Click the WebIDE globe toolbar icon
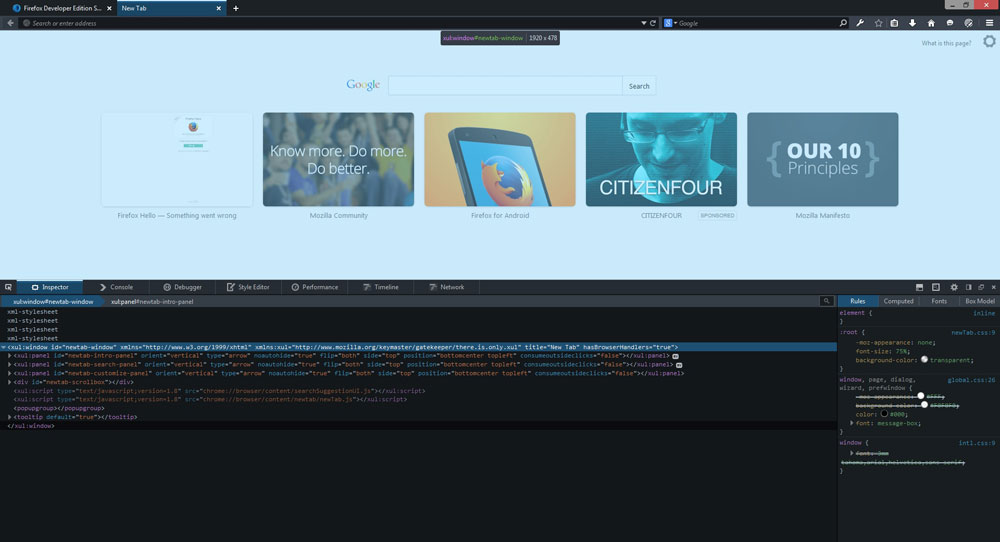1000x542 pixels. (969, 23)
